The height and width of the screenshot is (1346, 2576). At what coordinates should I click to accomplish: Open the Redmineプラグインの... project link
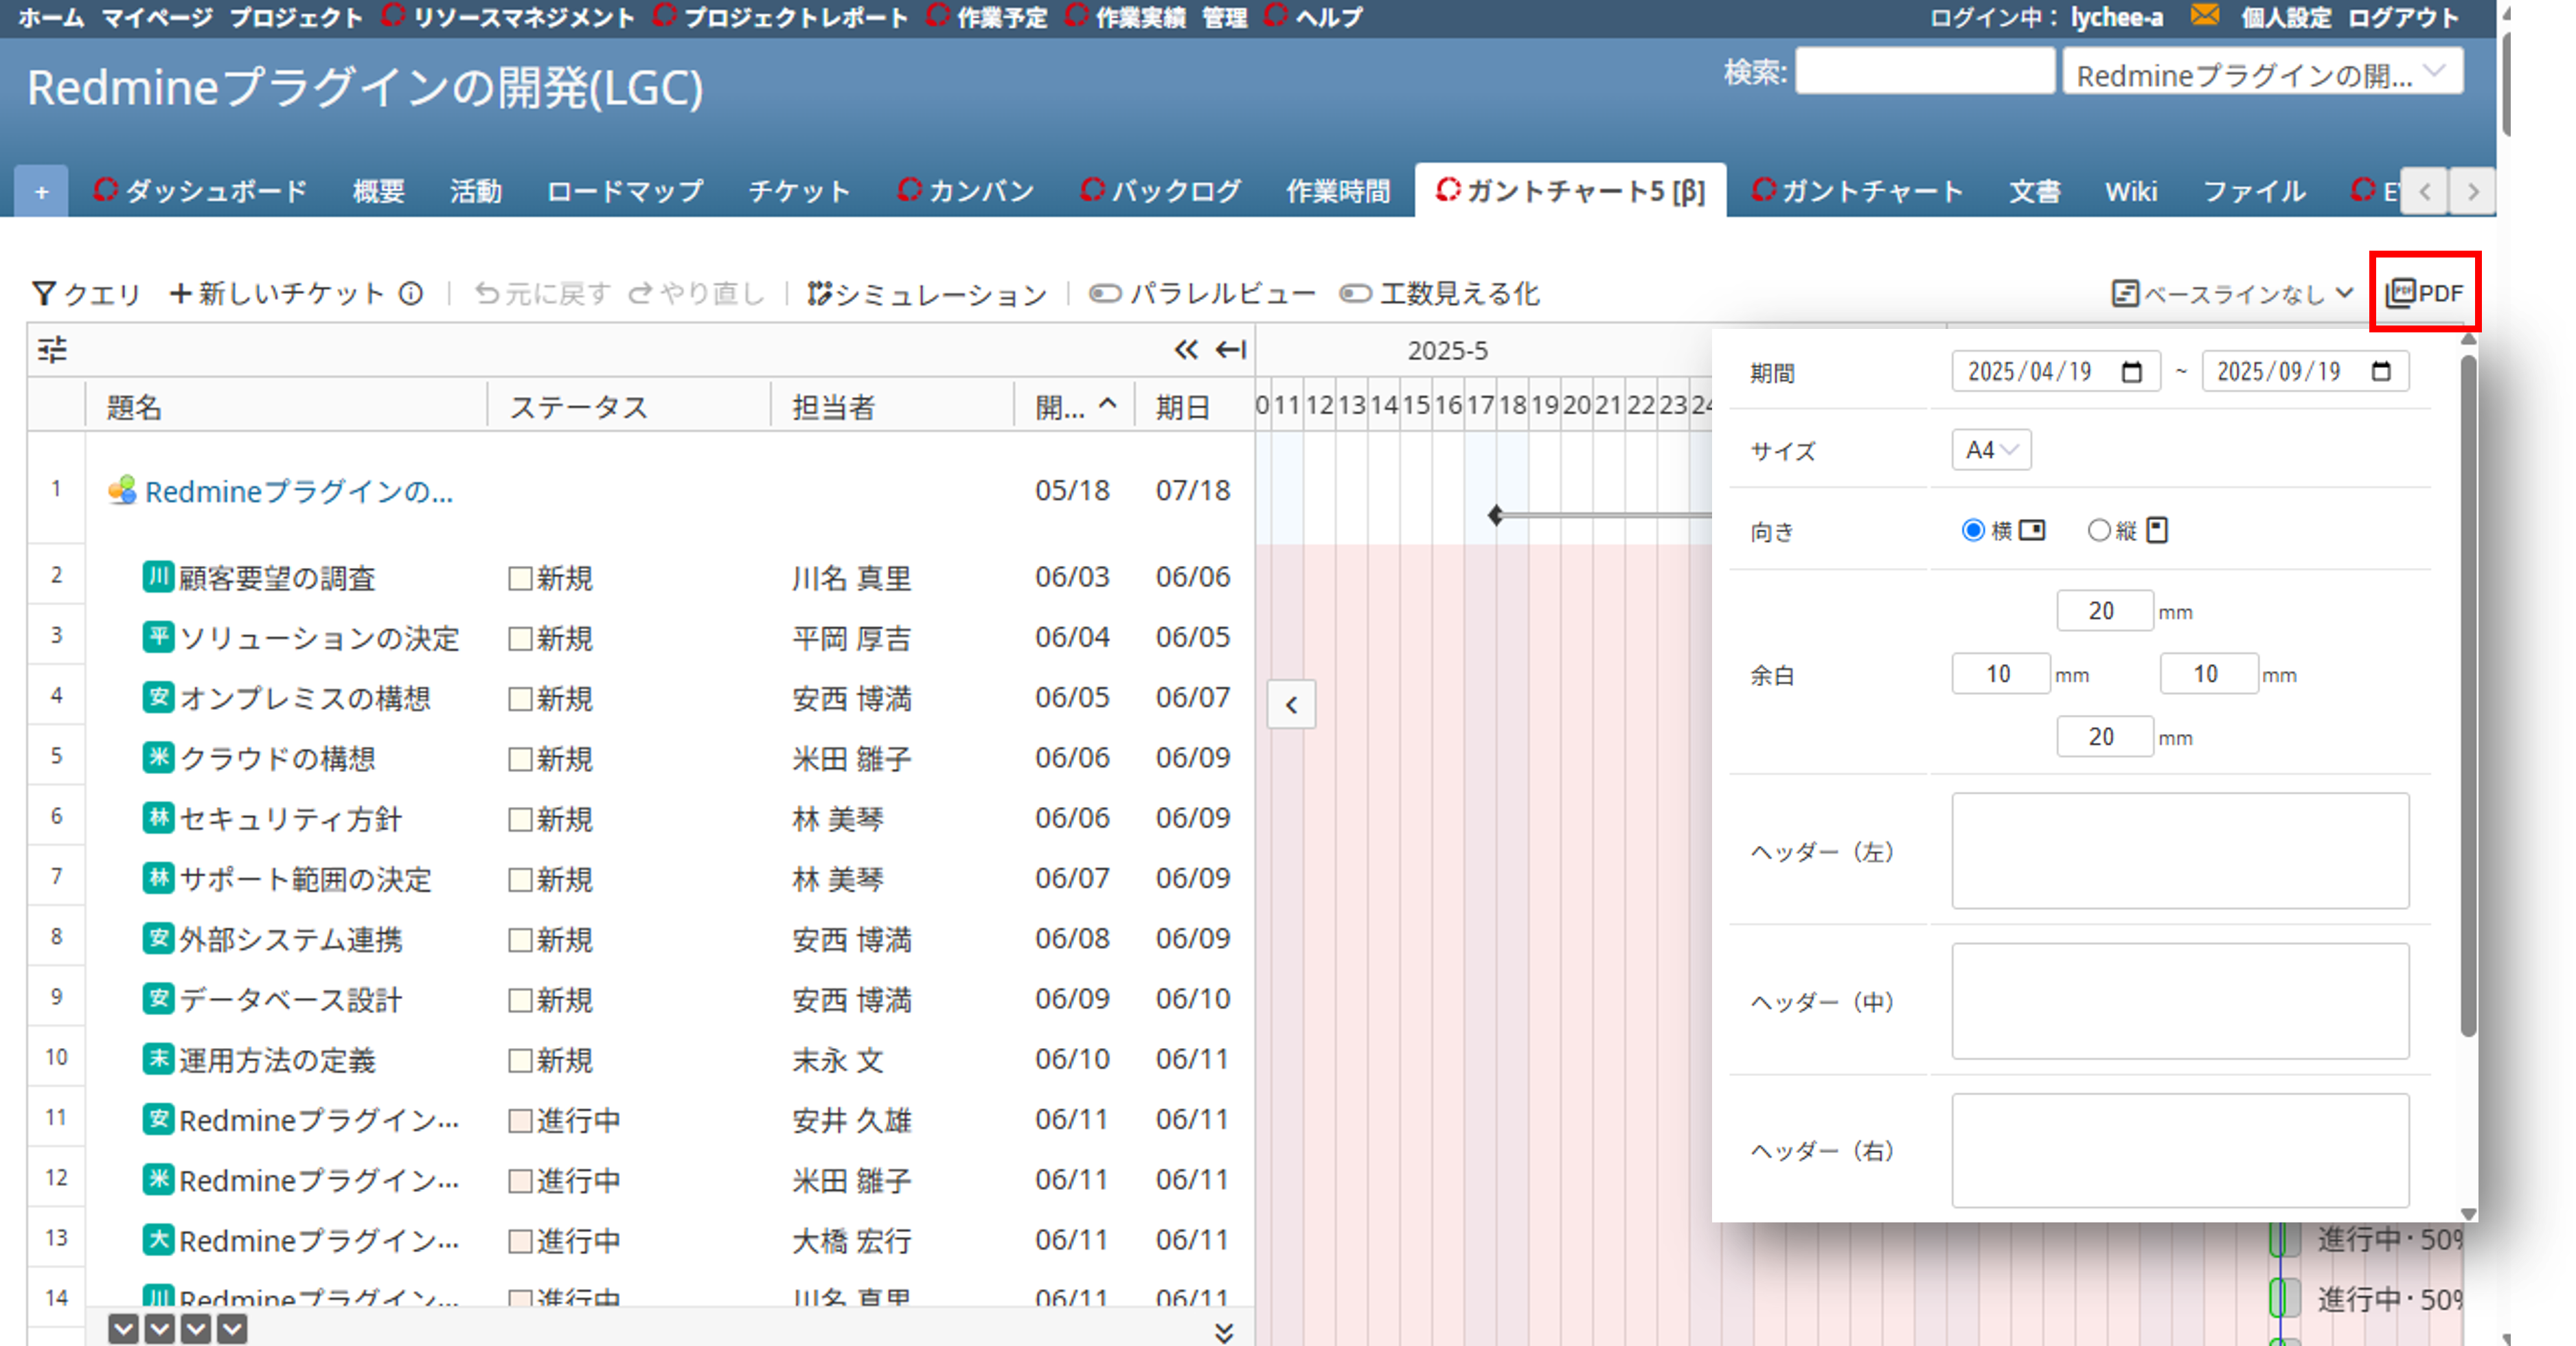click(x=299, y=491)
